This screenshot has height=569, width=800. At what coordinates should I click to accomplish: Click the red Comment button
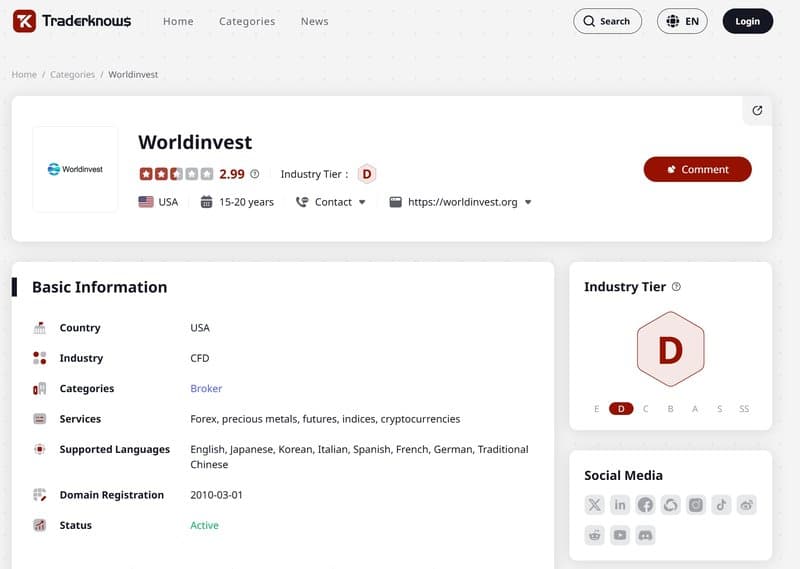point(697,169)
